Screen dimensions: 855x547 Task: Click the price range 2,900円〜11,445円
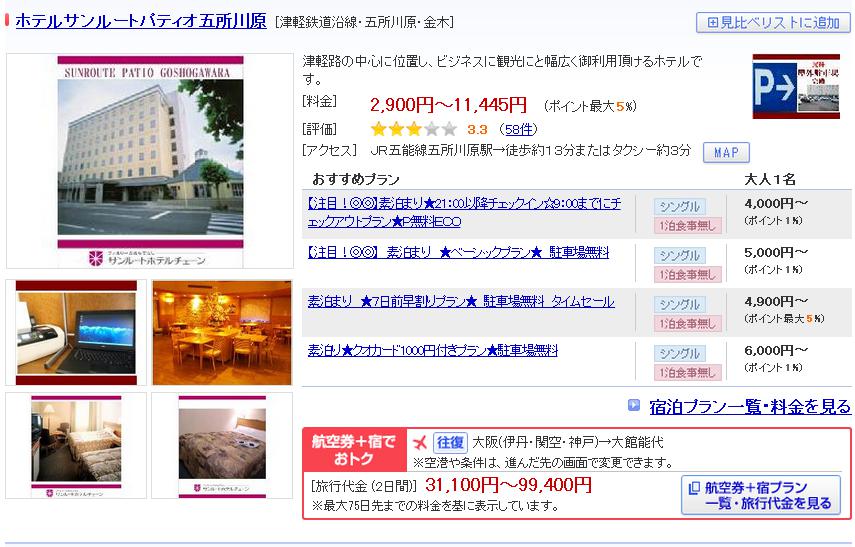click(x=448, y=105)
